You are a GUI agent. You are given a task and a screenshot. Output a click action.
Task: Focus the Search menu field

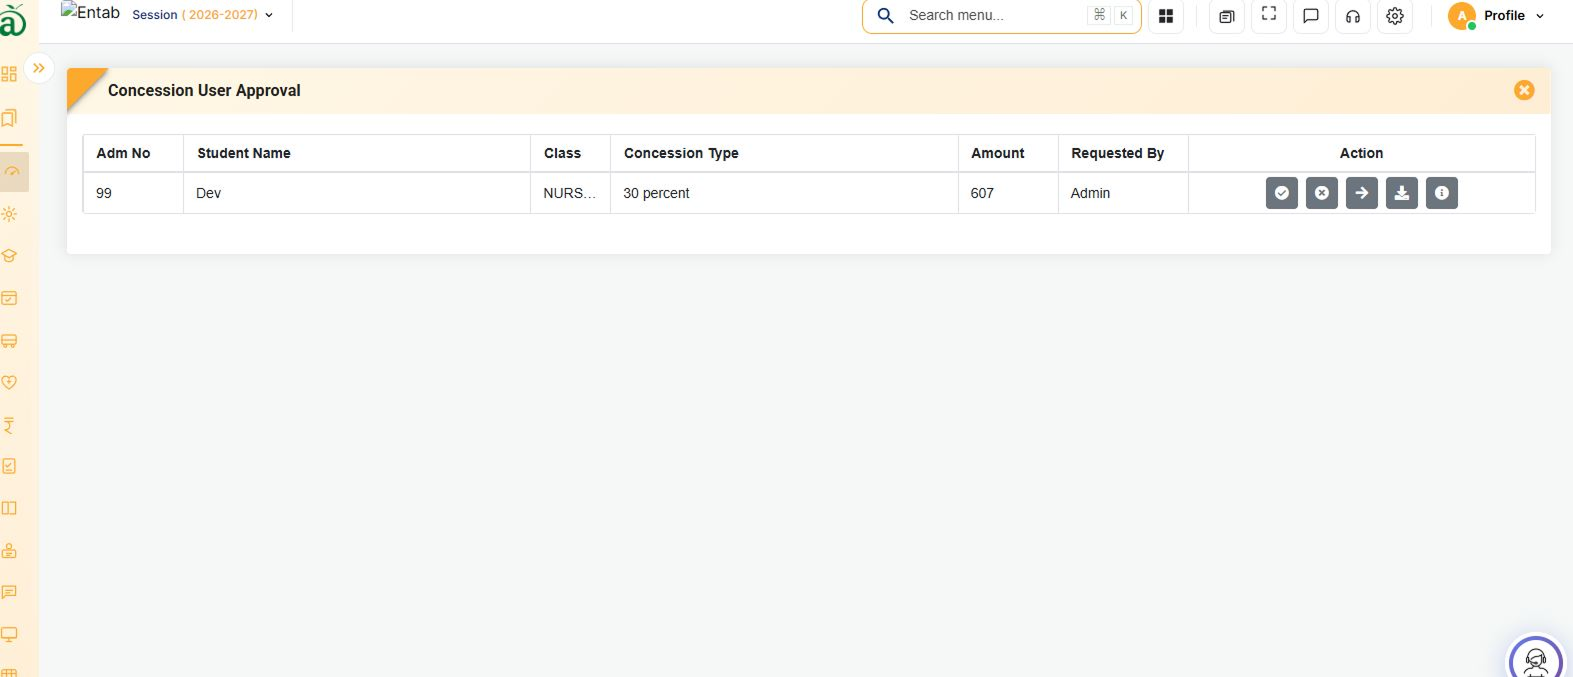1001,16
